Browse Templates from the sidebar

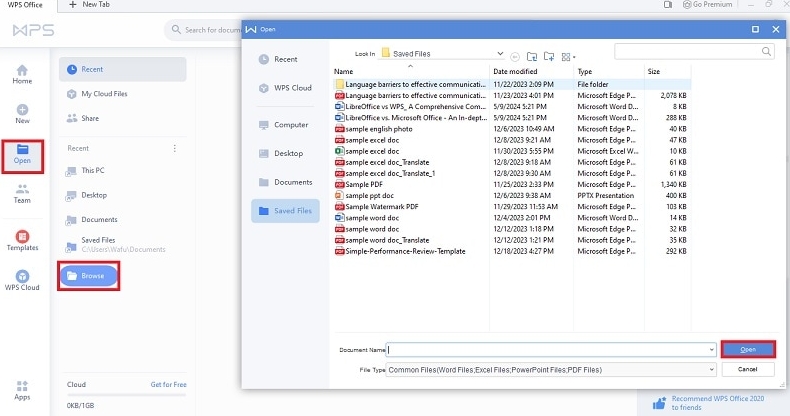(x=22, y=241)
